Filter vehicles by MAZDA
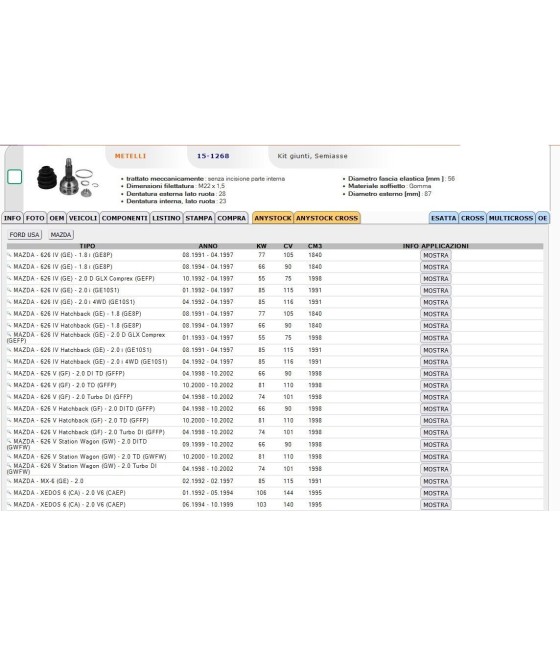 pos(61,235)
